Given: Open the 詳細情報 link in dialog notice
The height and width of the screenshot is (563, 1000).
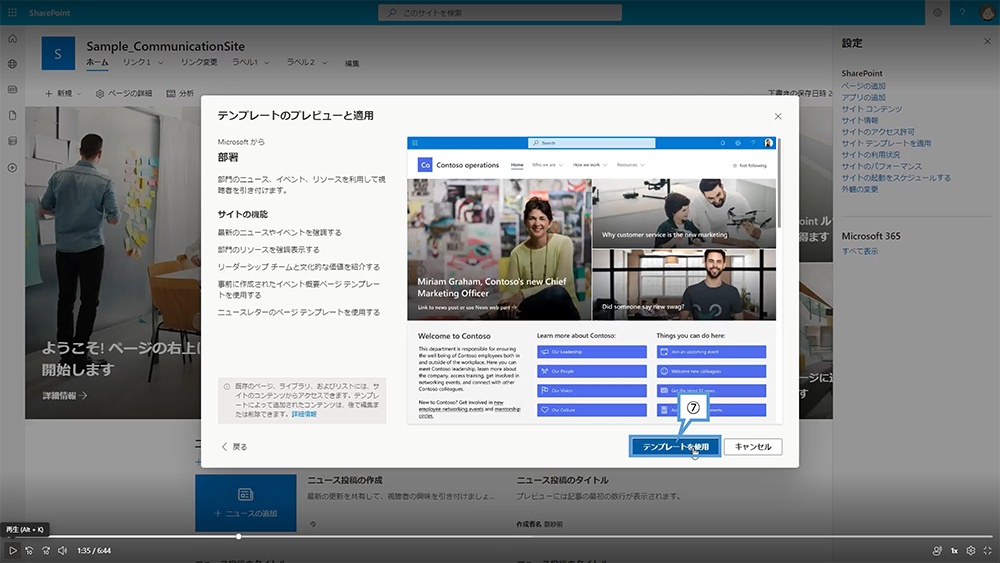Looking at the screenshot, I should click(304, 414).
